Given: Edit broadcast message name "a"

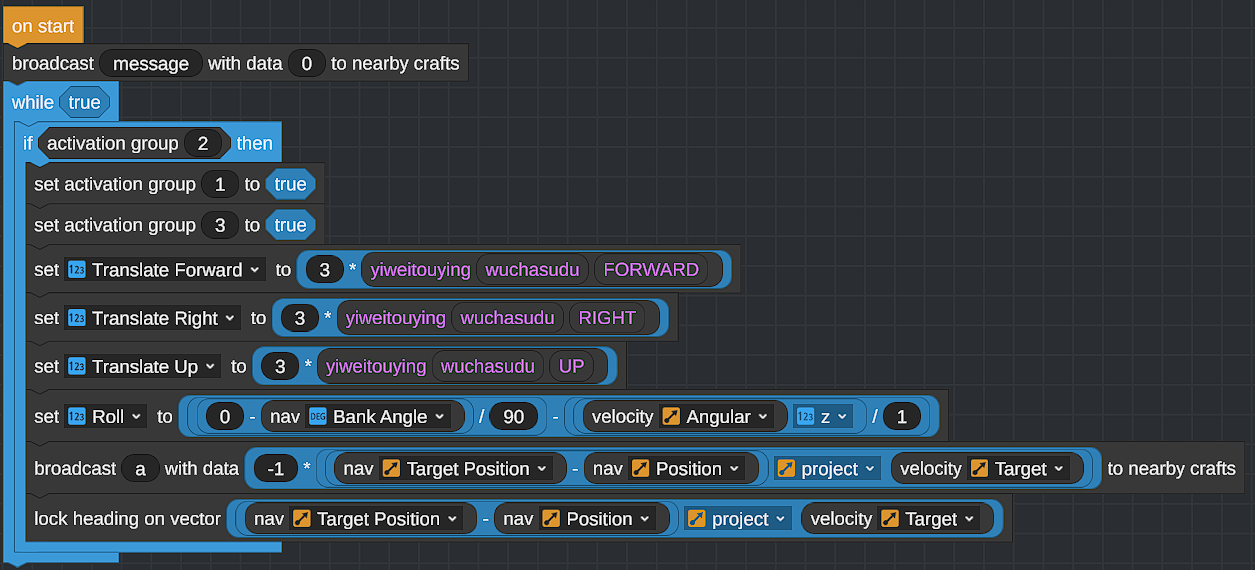Looking at the screenshot, I should click(x=140, y=469).
